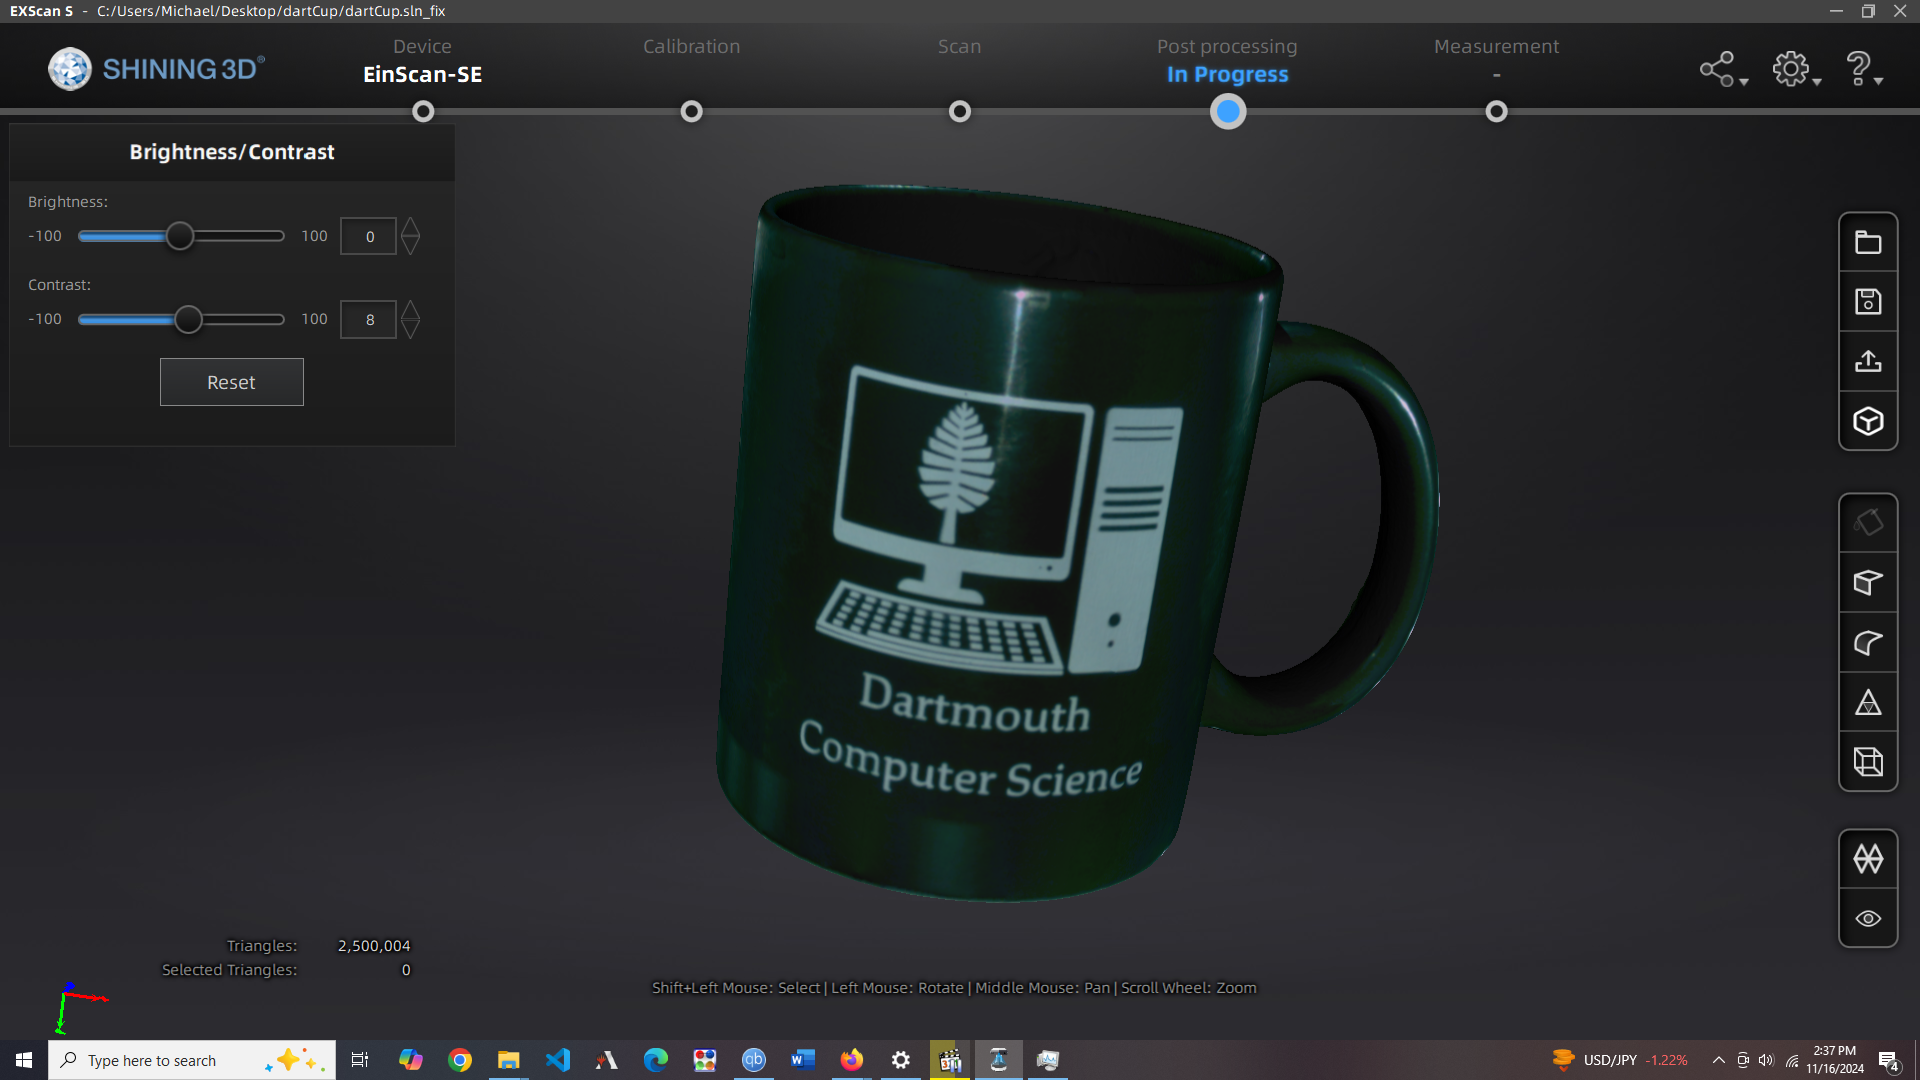Open Microsoft Edge from the taskbar
Screen dimensions: 1920x1080
coord(656,1060)
